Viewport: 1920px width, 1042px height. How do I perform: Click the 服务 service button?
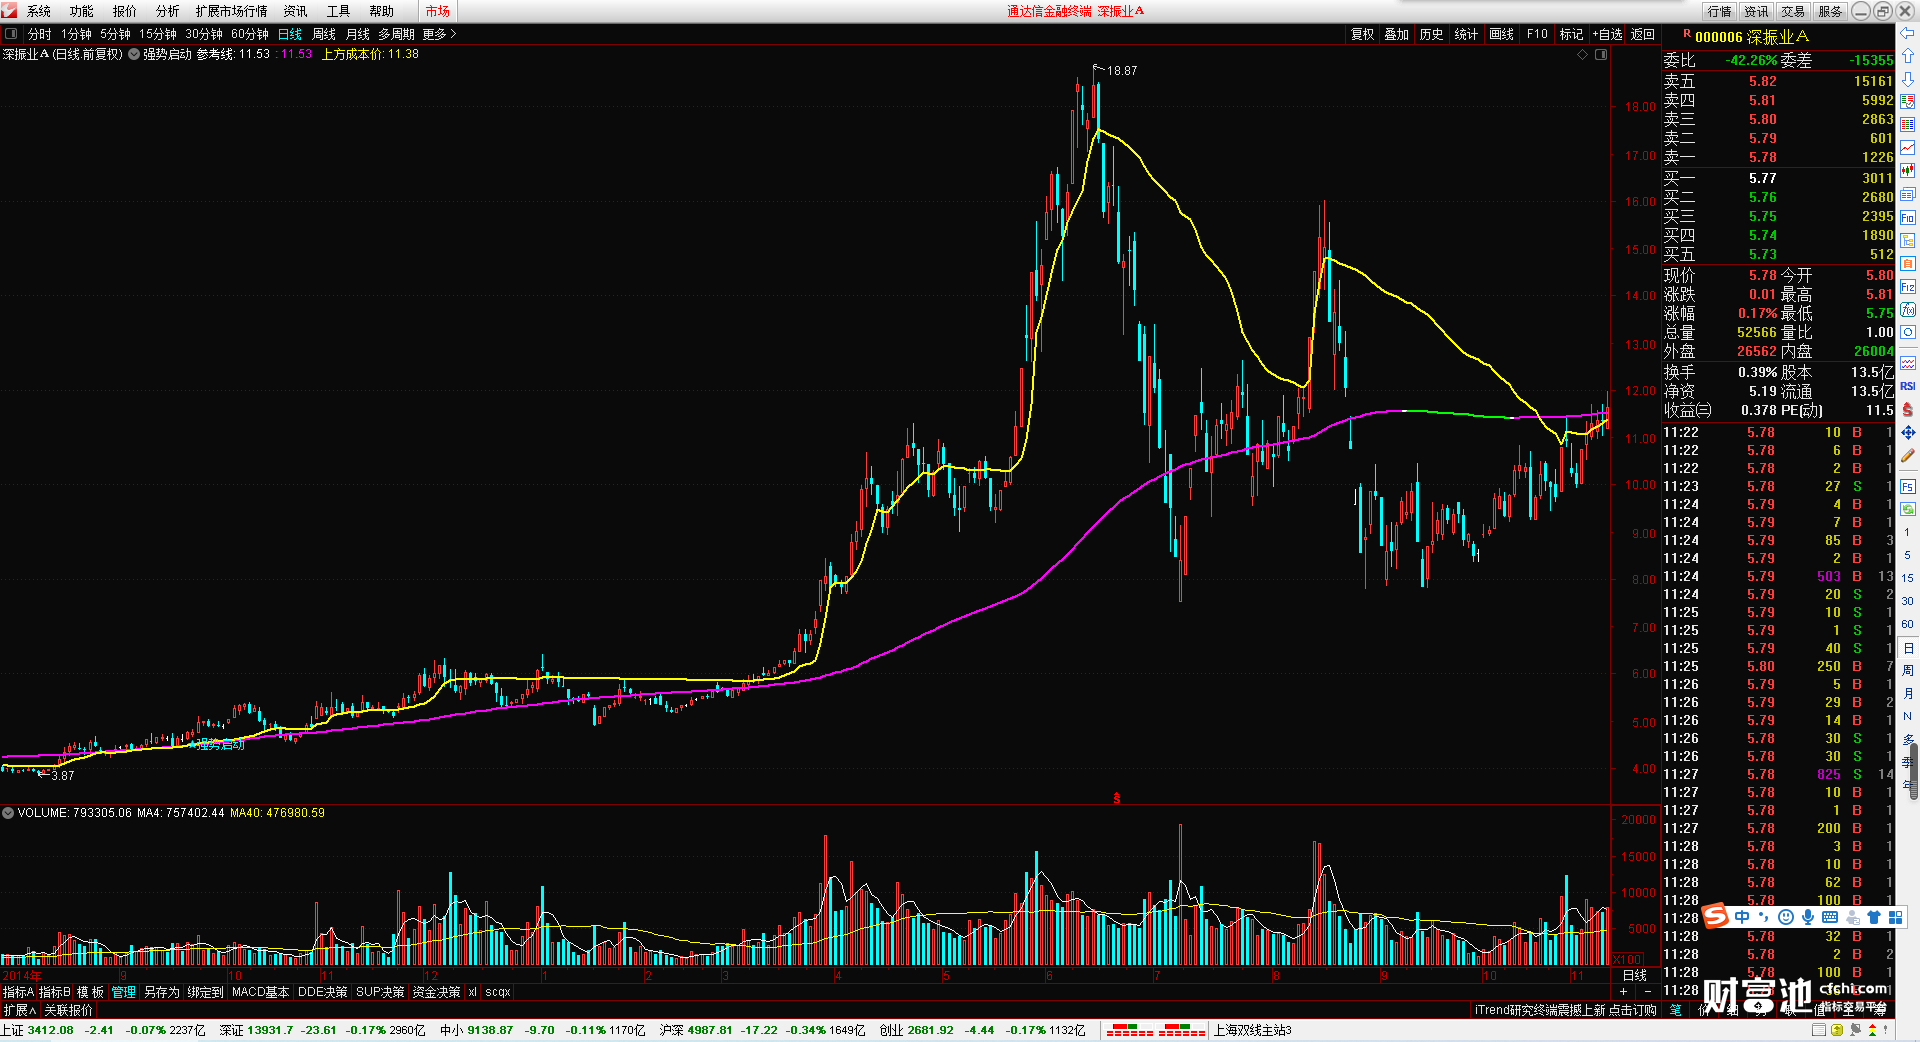[x=1830, y=11]
